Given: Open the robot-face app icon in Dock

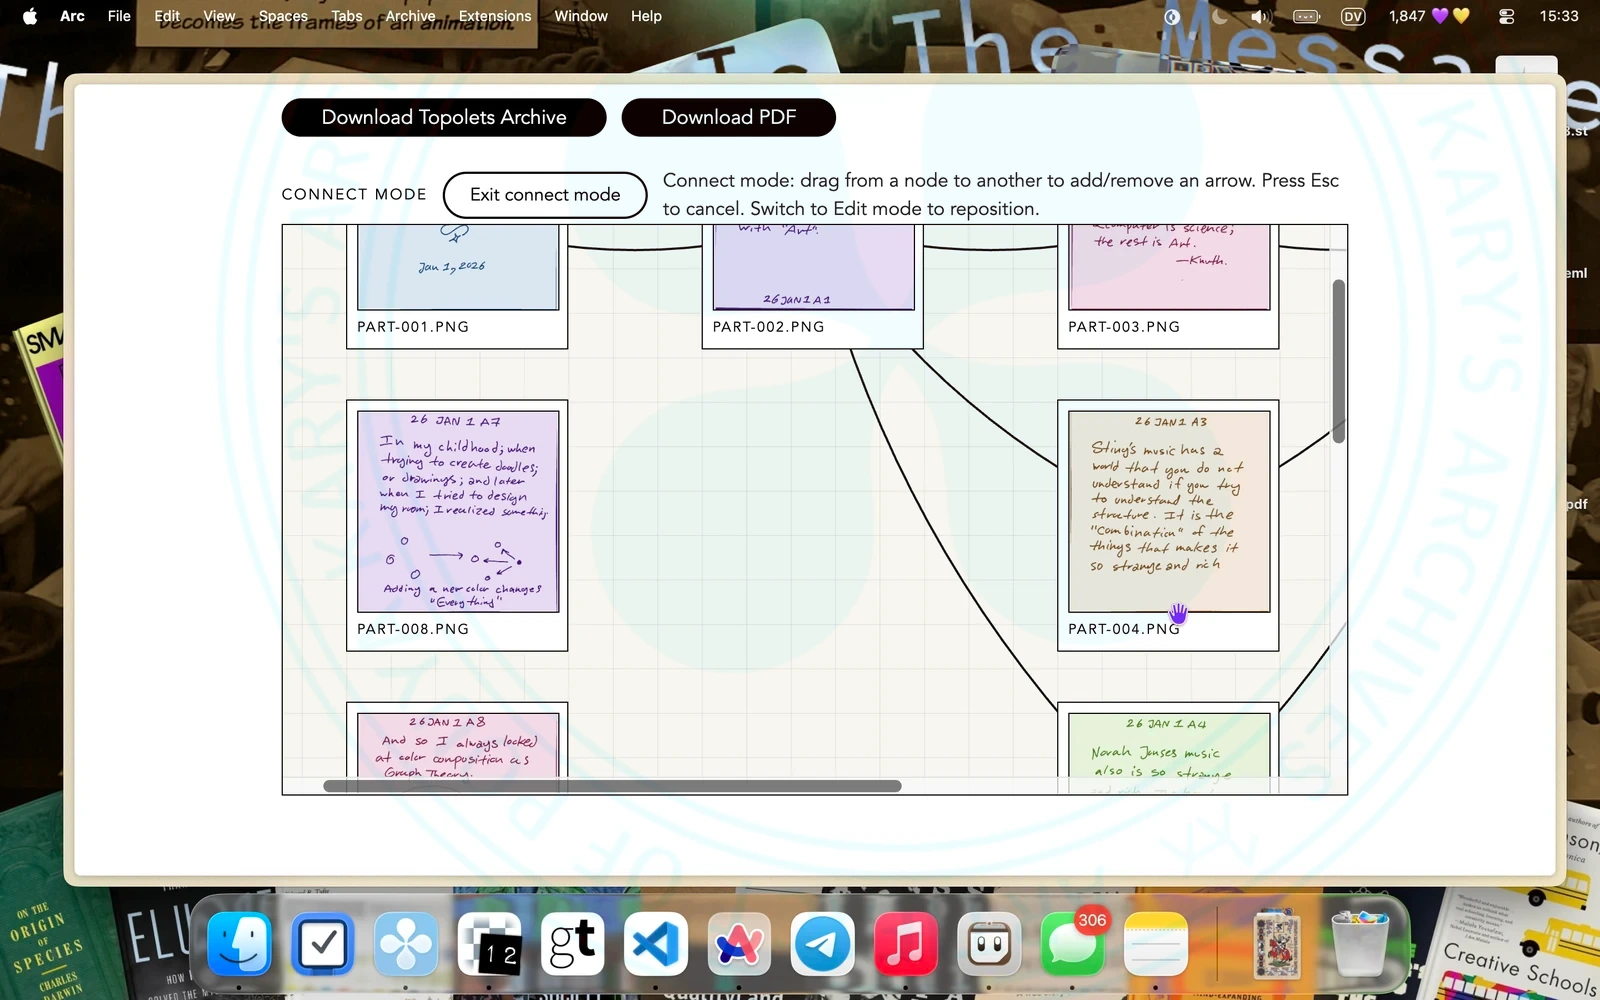Looking at the screenshot, I should [989, 944].
